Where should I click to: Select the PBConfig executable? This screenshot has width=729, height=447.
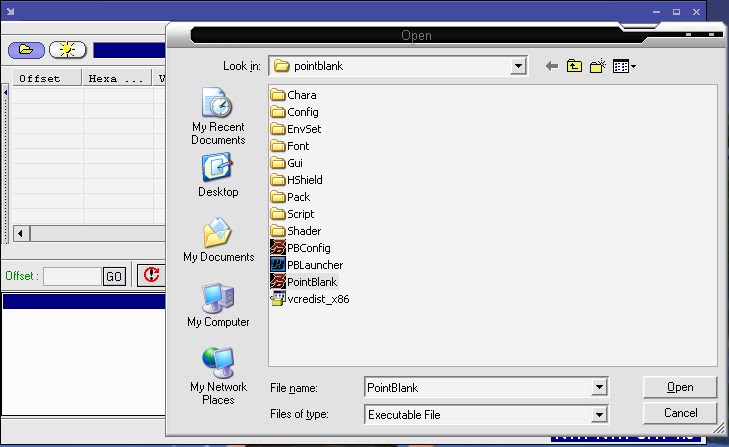pos(301,248)
